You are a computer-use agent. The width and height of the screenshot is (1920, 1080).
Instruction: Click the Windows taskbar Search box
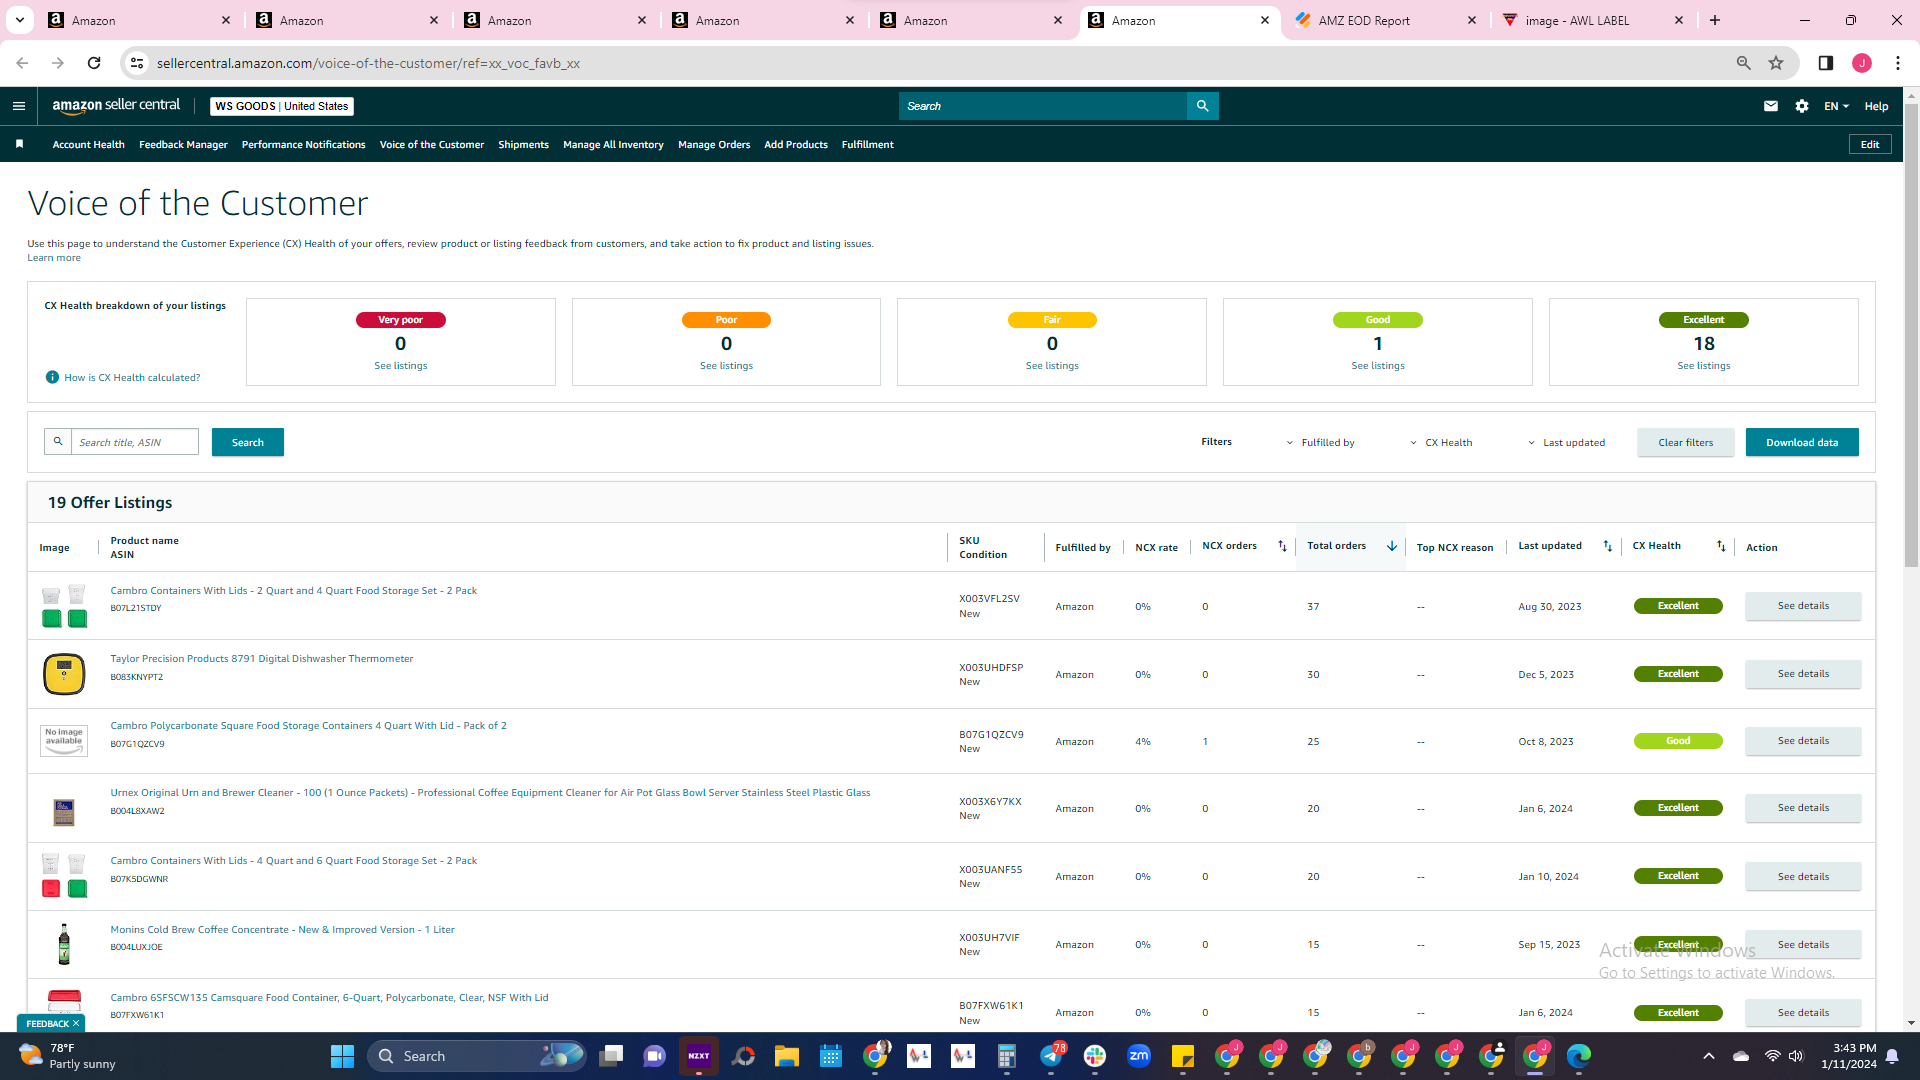tap(478, 1056)
